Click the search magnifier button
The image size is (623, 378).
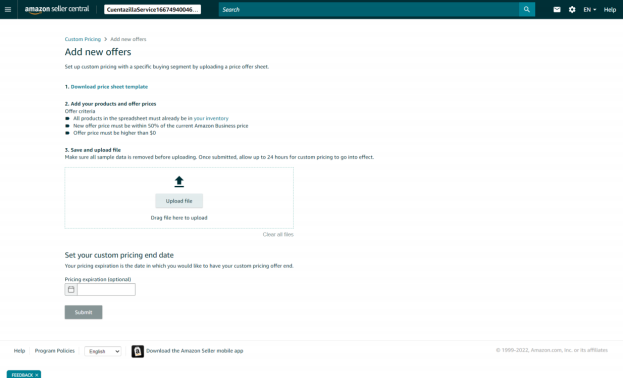click(527, 10)
